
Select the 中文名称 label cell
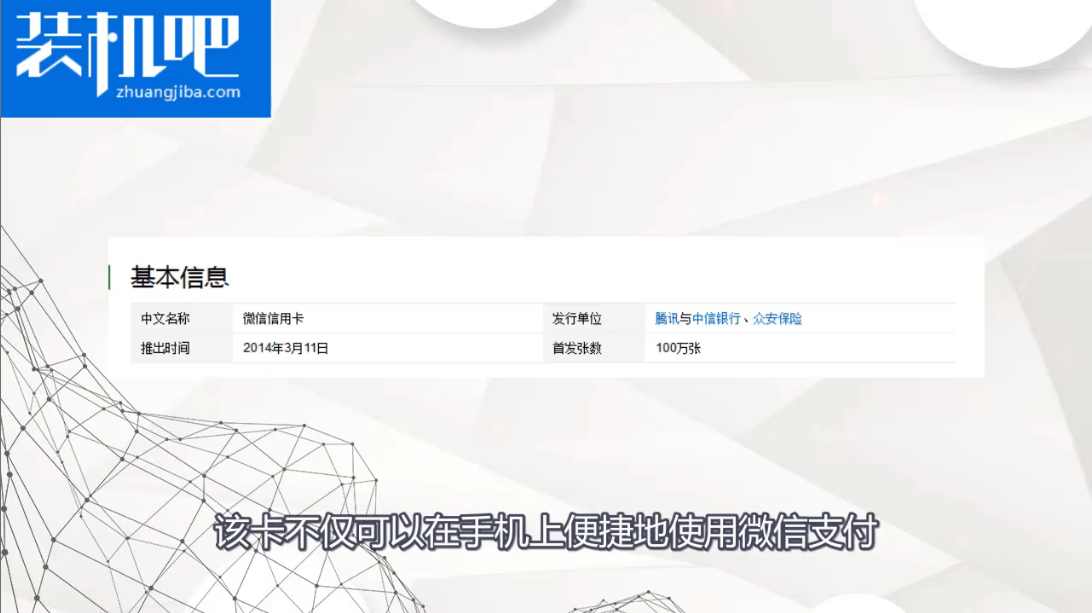165,319
